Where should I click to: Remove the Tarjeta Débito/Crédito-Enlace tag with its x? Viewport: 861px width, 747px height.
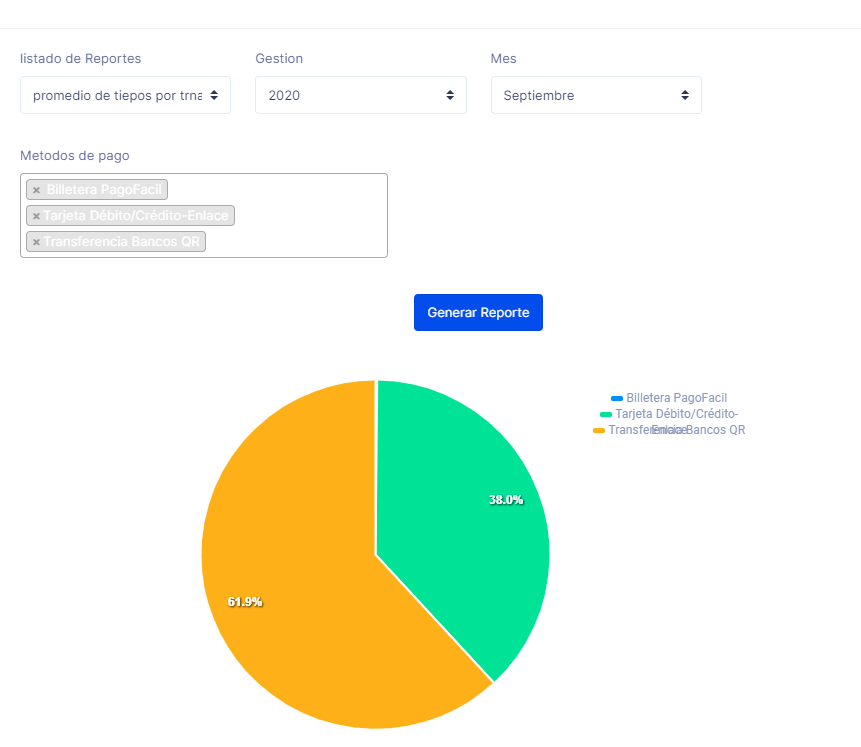tap(36, 216)
